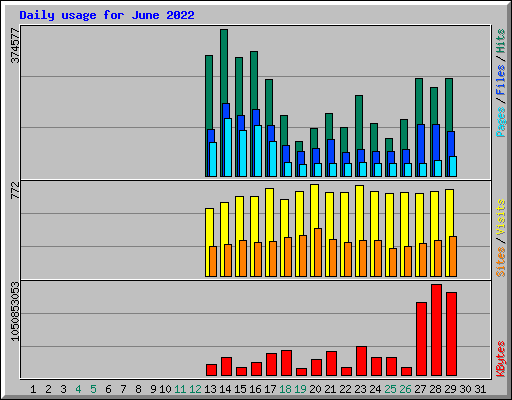Click the red 'KBytes' legend label
The image size is (512, 400).
[x=501, y=359]
